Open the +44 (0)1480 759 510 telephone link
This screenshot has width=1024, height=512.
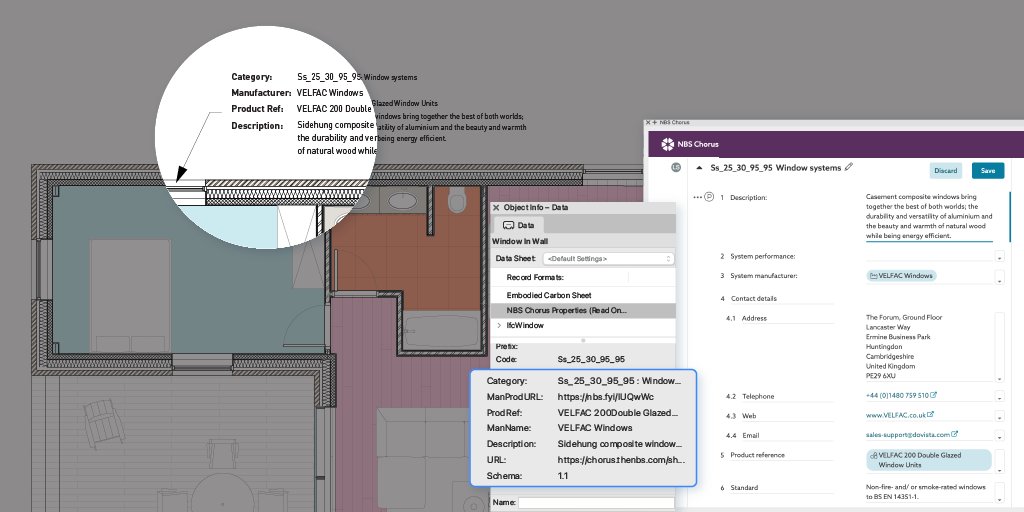[897, 395]
